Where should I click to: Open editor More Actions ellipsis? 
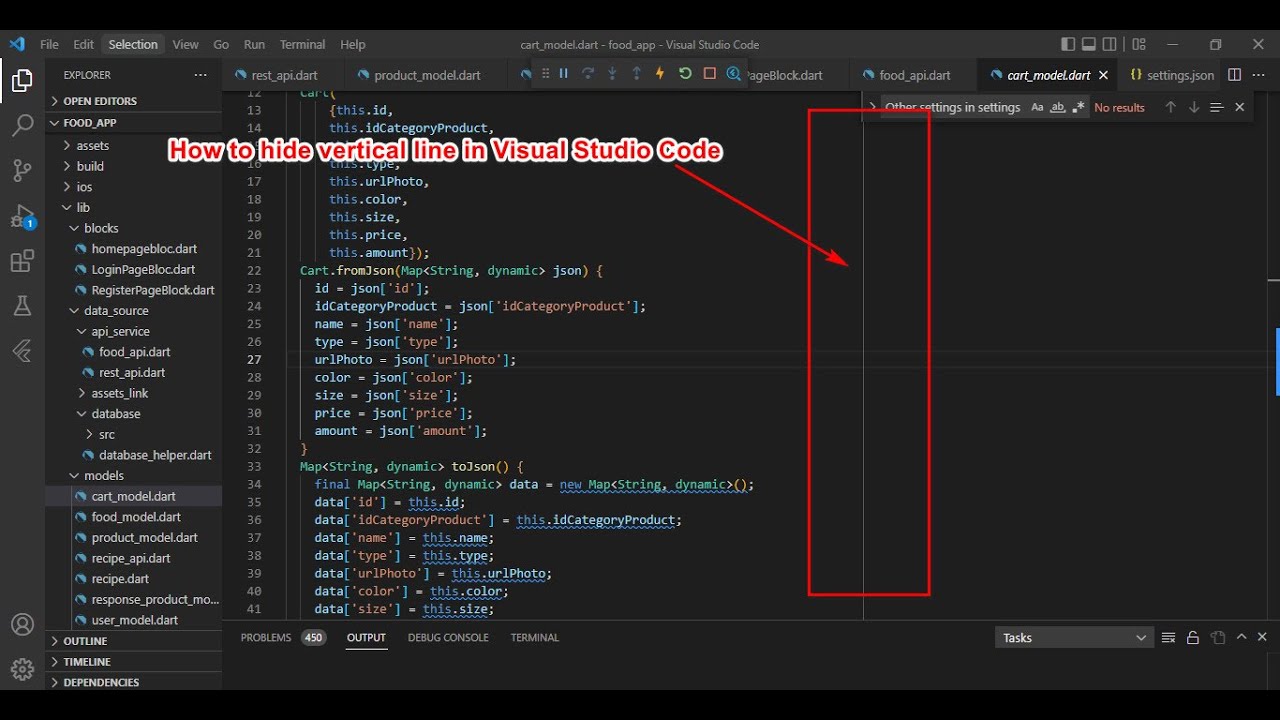pos(1260,75)
